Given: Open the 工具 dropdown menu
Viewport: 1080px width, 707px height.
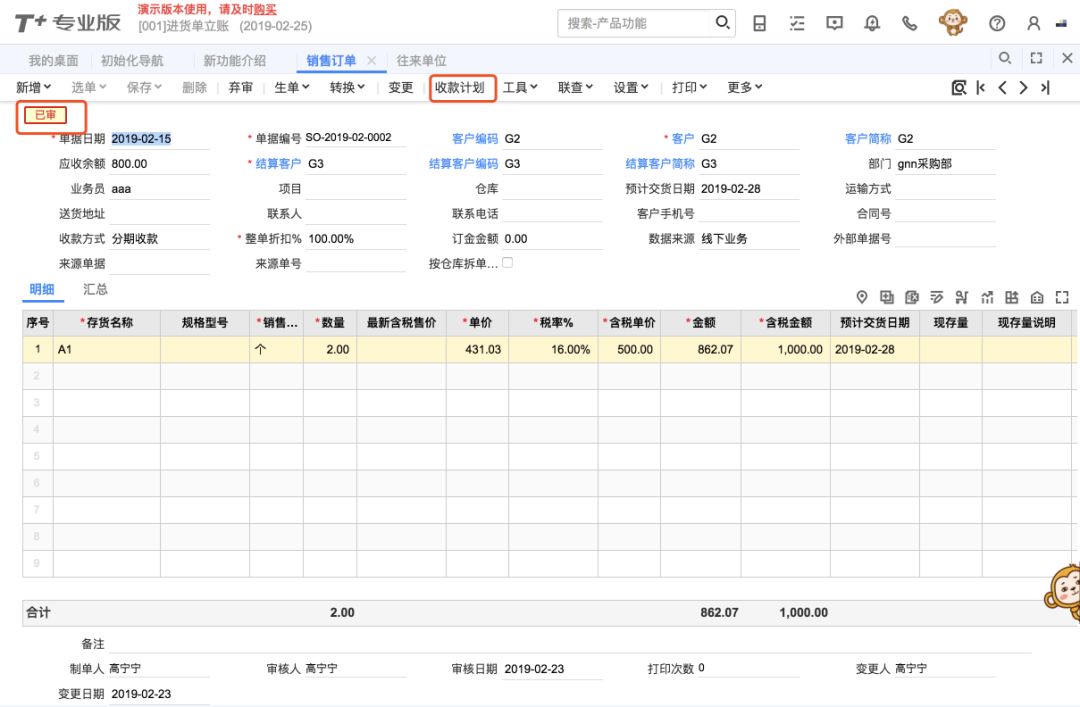Looking at the screenshot, I should [x=520, y=88].
